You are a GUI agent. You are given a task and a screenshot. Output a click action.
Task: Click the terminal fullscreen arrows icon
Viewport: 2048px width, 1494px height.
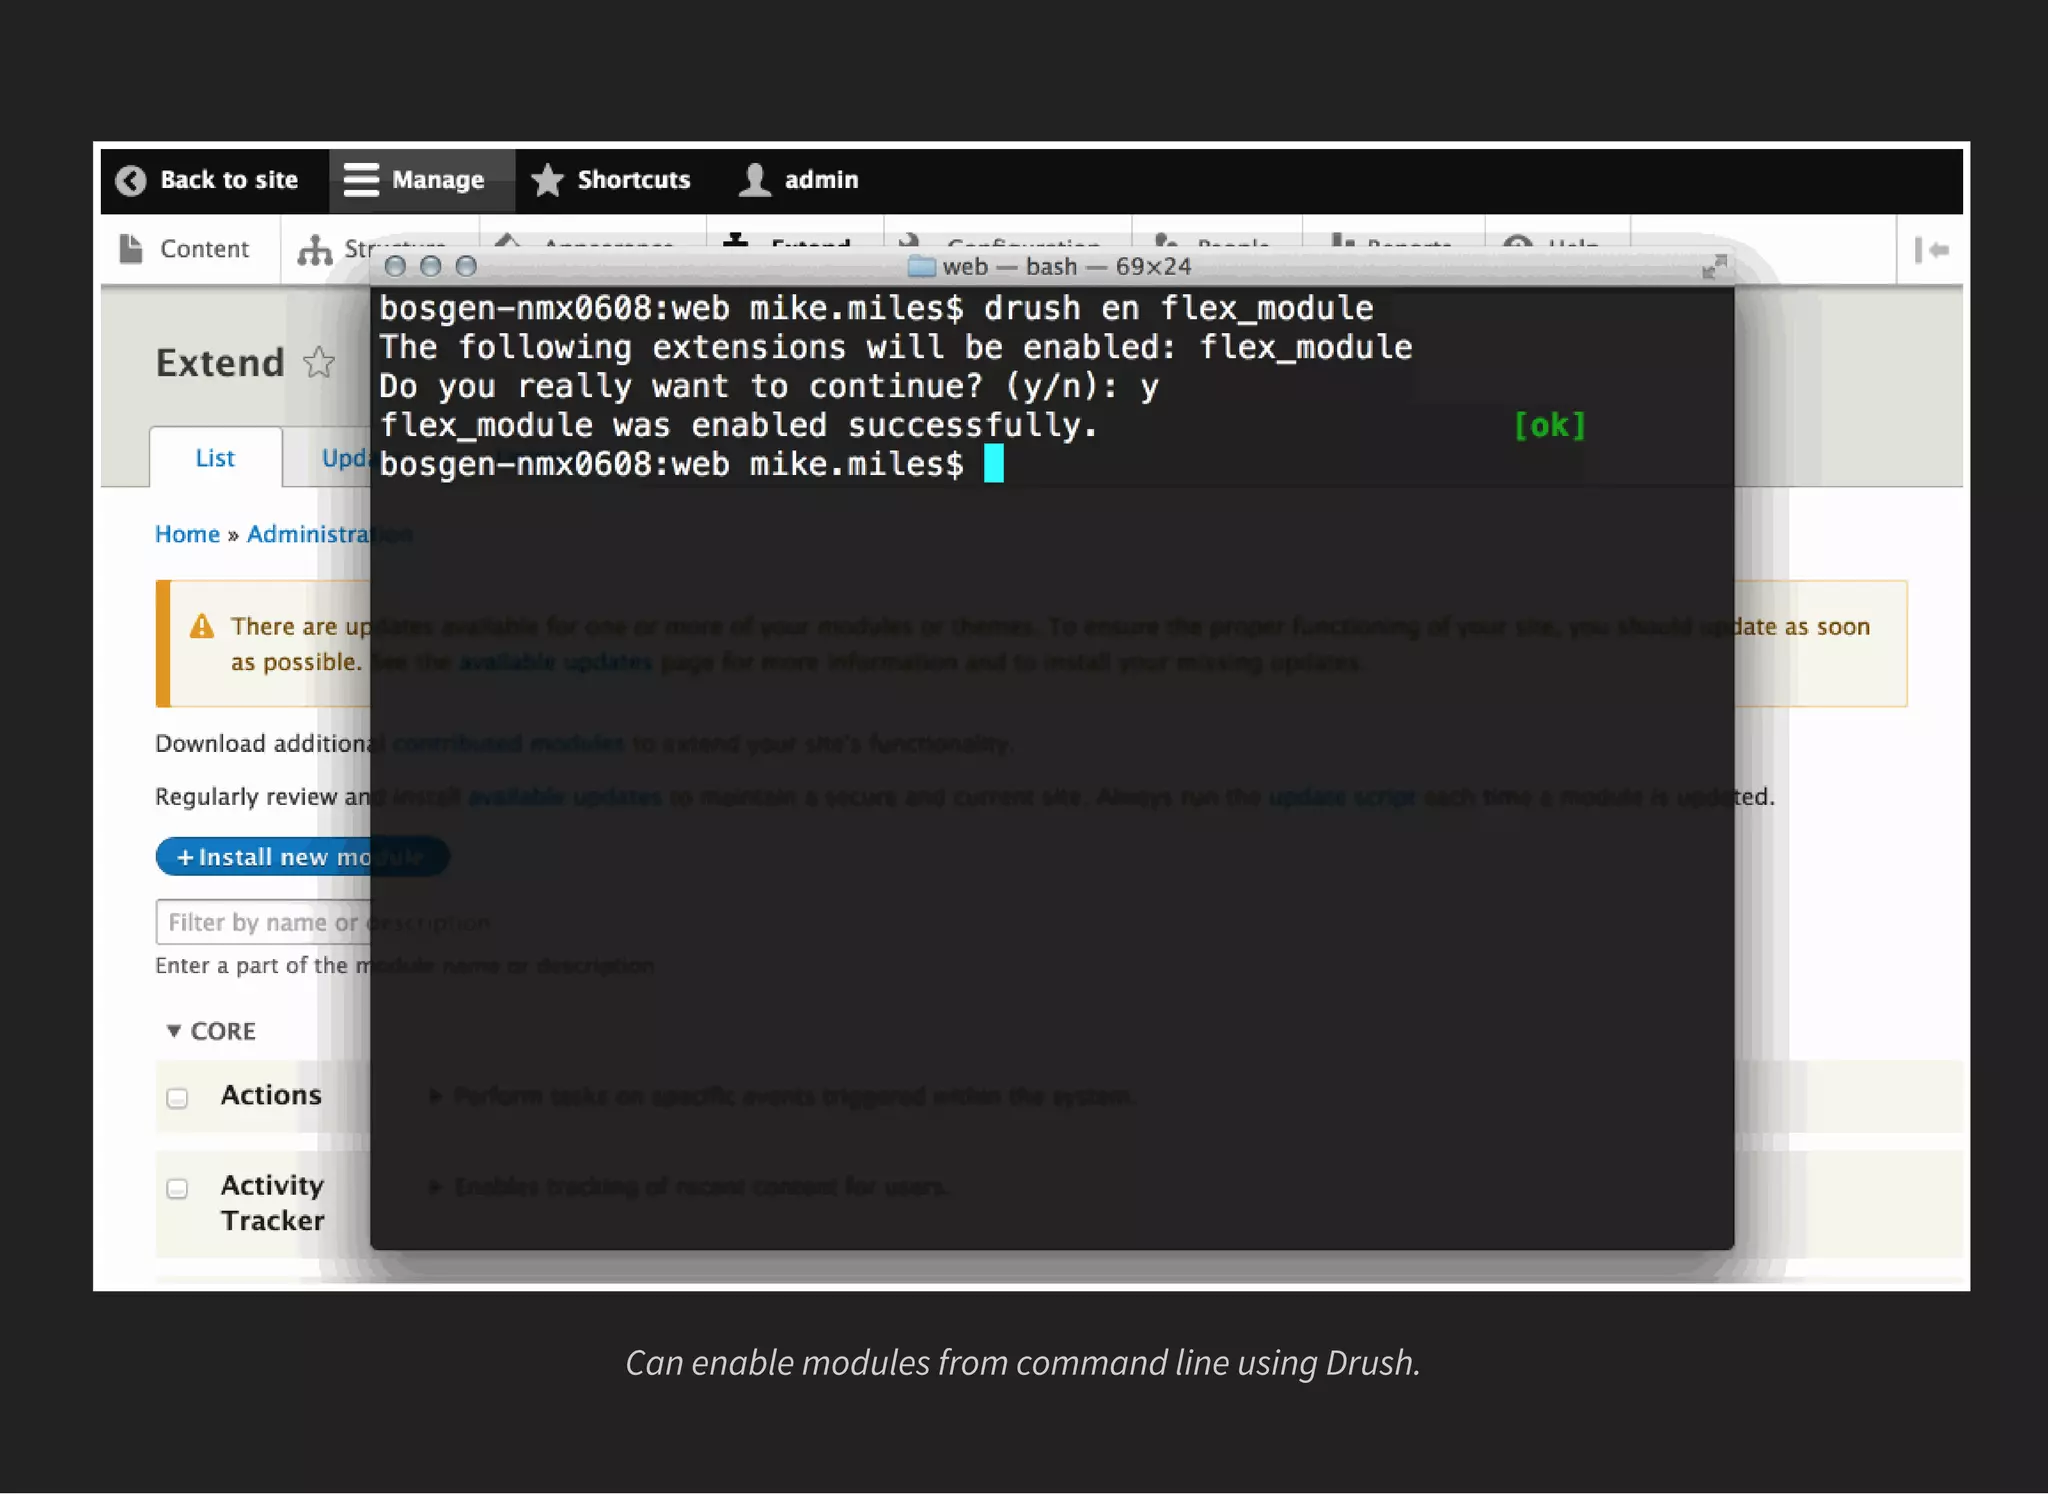(1714, 266)
